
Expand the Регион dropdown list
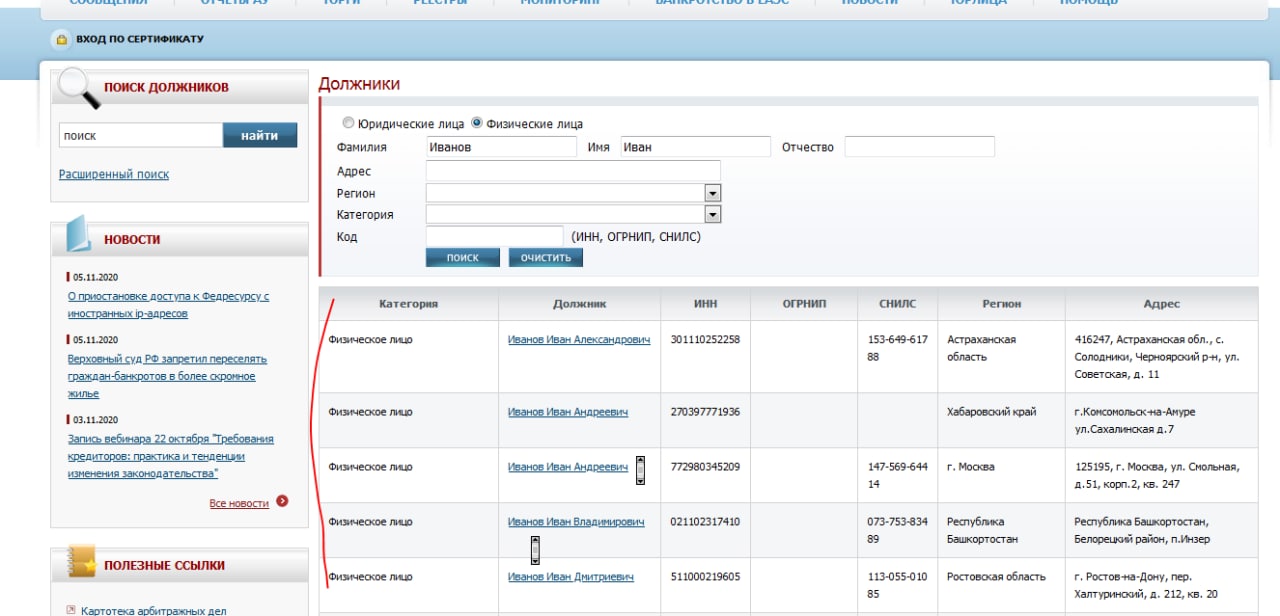pyautogui.click(x=712, y=193)
